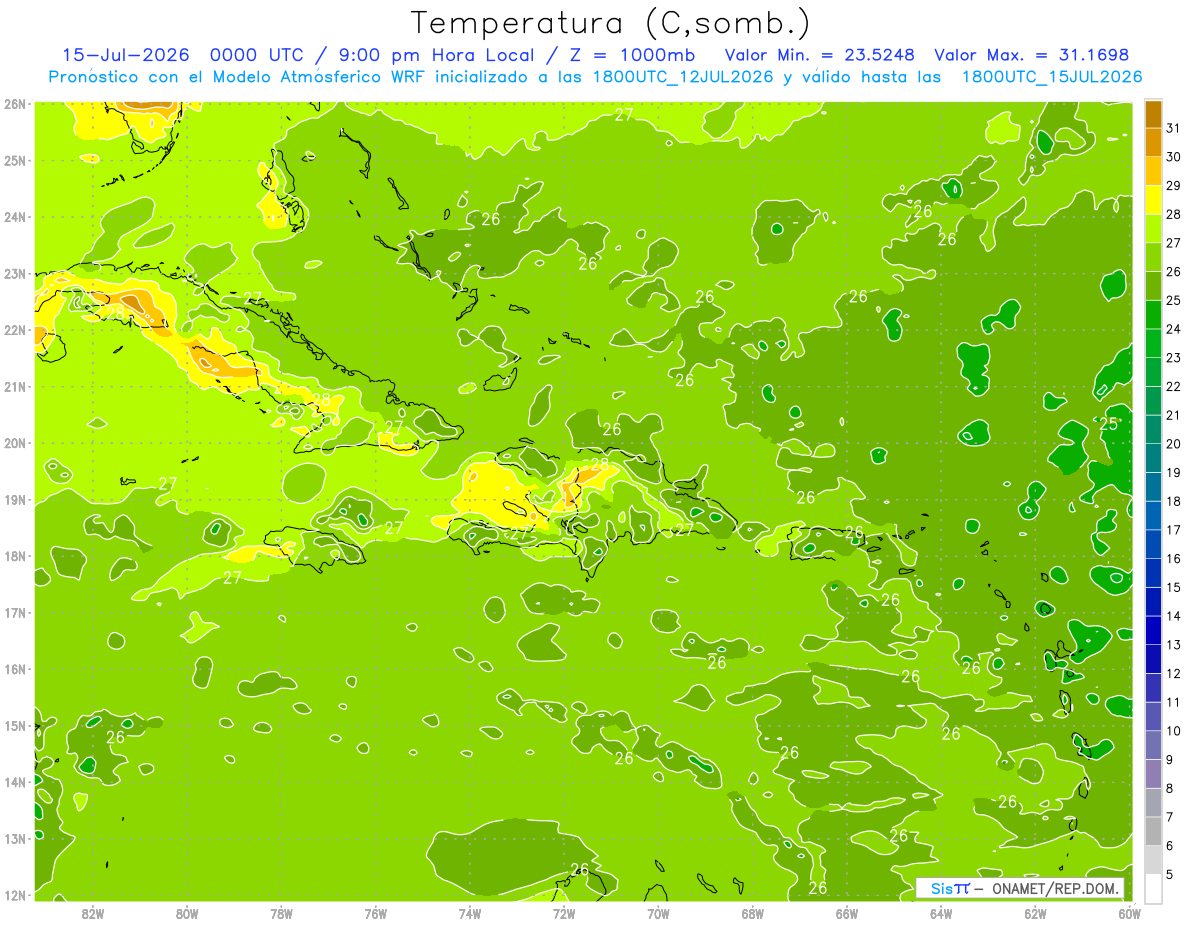Click the longitude label "62W"
Screen dimensions: 1200x927
[1035, 913]
